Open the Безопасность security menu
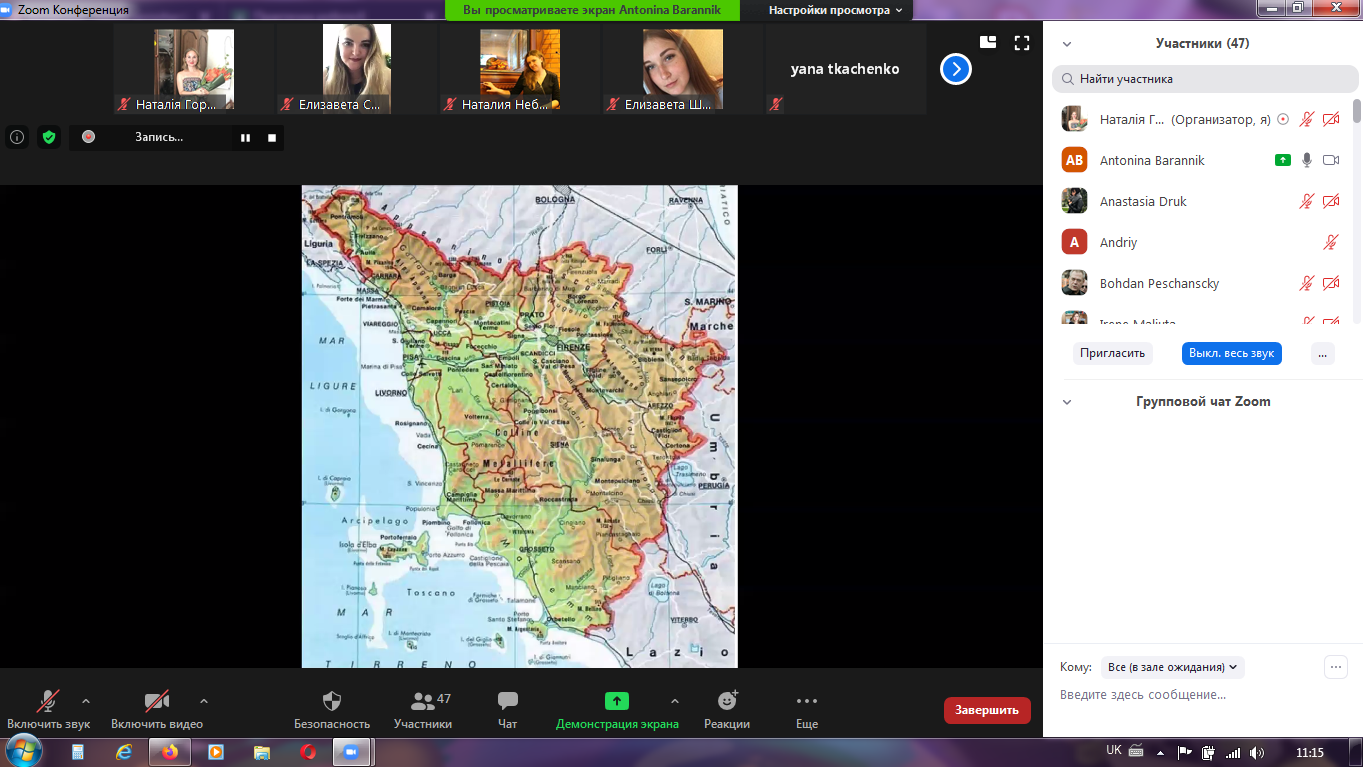The height and width of the screenshot is (769, 1363). coord(332,709)
